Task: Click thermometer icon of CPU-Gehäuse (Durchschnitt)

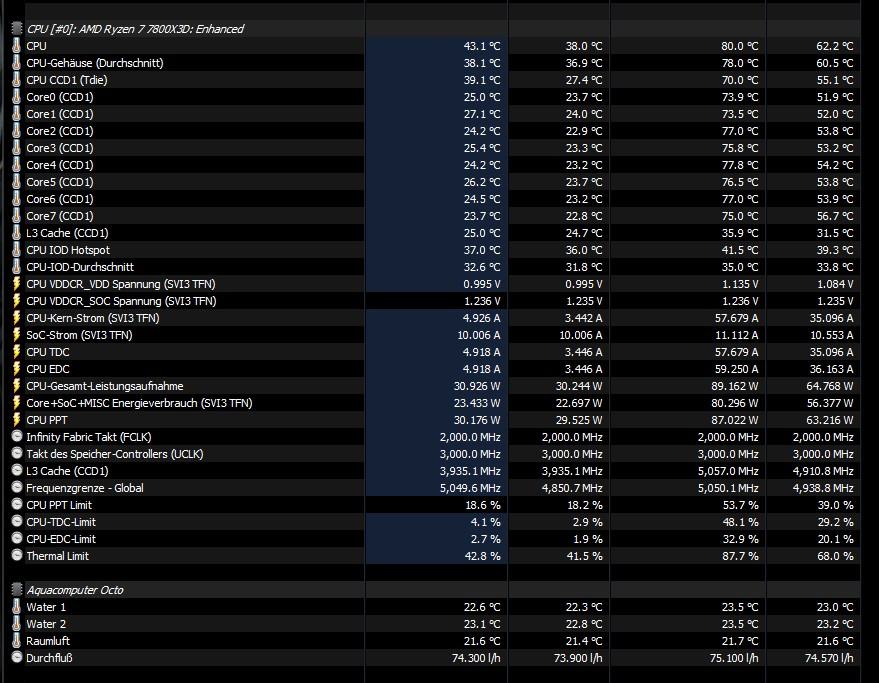Action: coord(17,63)
